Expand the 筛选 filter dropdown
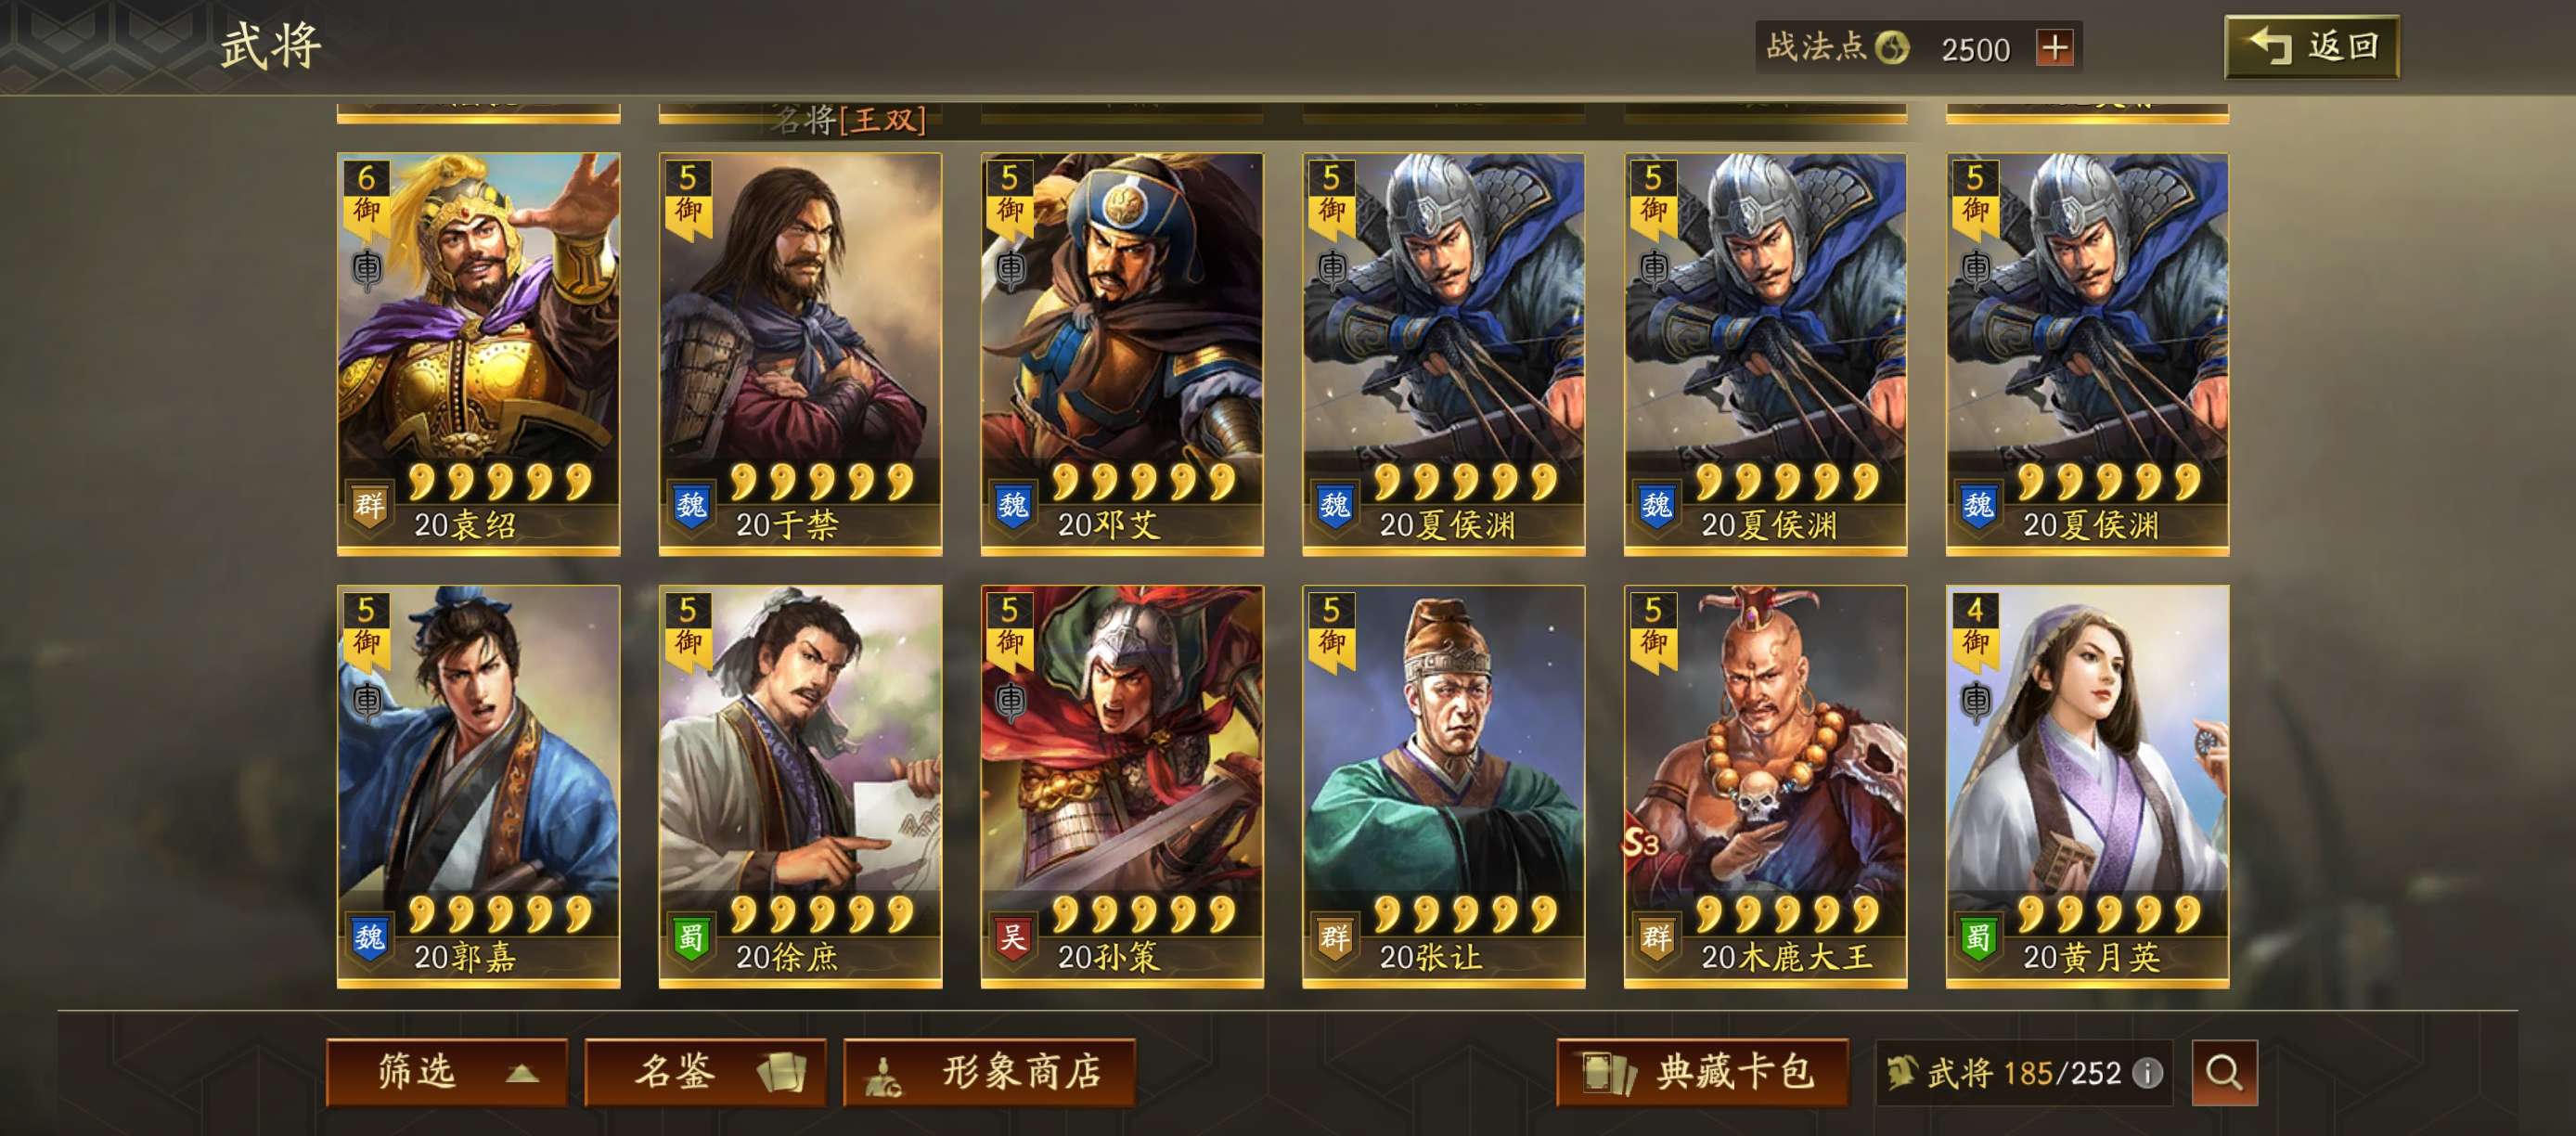 coord(447,1072)
